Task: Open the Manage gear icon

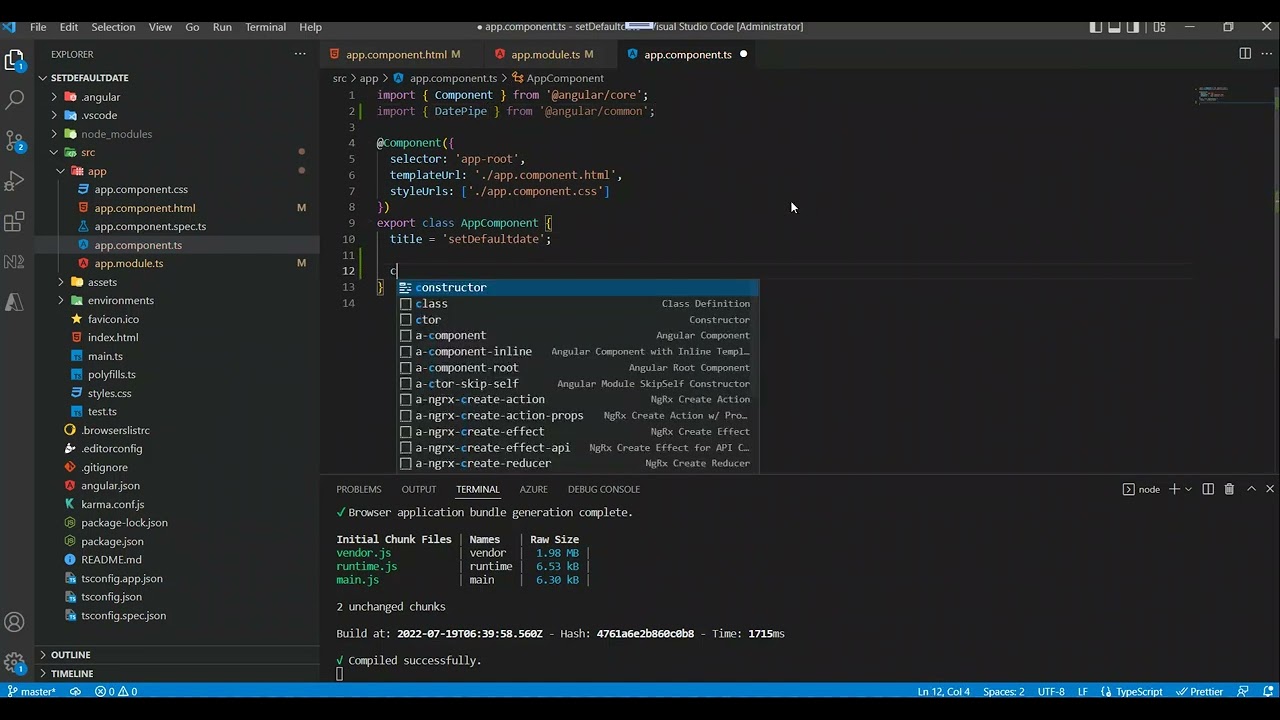Action: click(15, 662)
